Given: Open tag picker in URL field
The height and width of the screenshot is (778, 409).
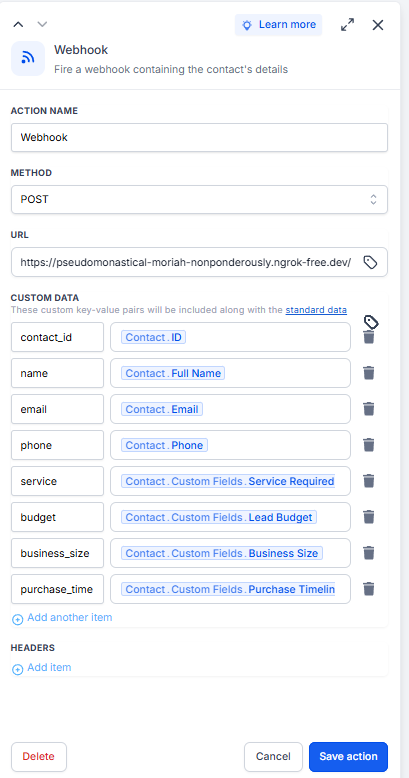Looking at the screenshot, I should [370, 262].
